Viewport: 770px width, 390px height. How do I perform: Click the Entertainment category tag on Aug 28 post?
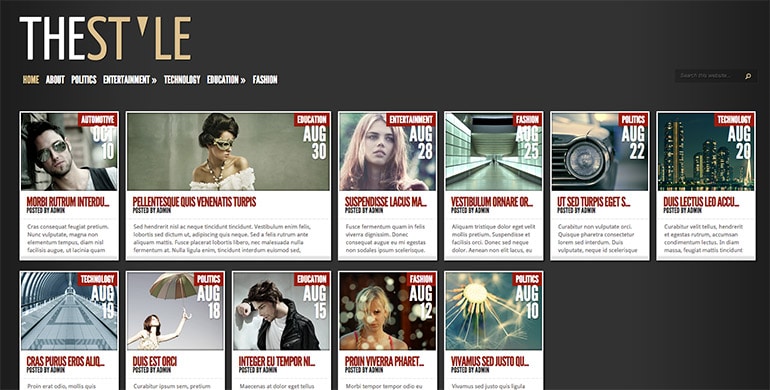411,120
